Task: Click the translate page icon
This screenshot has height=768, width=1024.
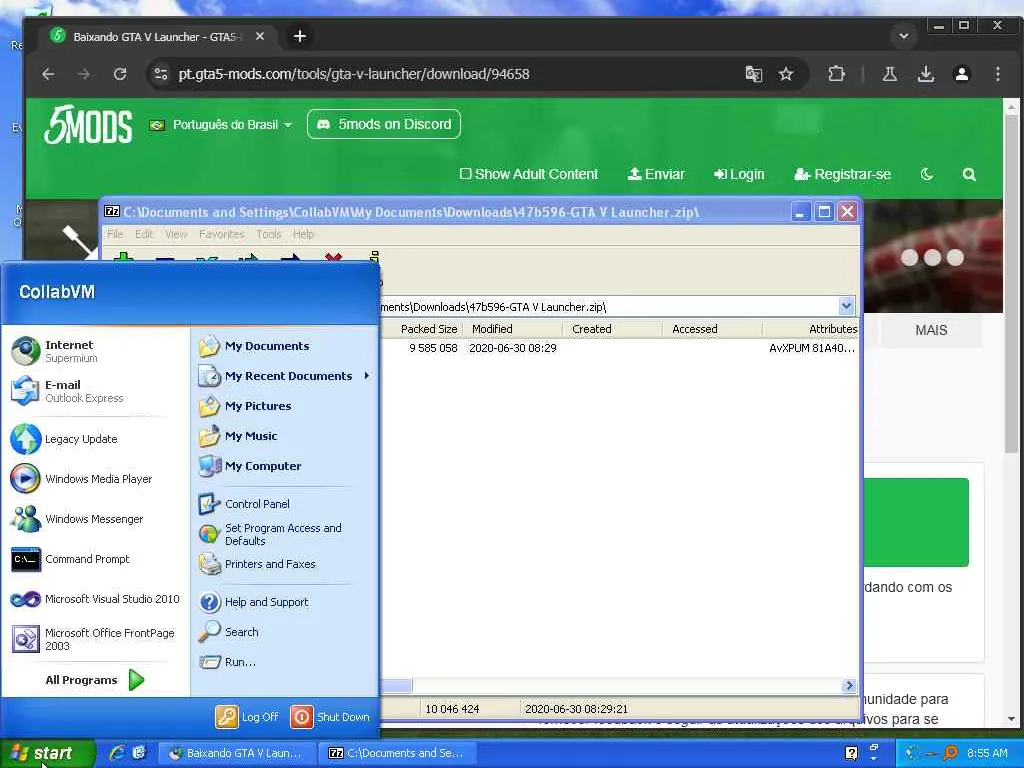Action: tap(754, 74)
